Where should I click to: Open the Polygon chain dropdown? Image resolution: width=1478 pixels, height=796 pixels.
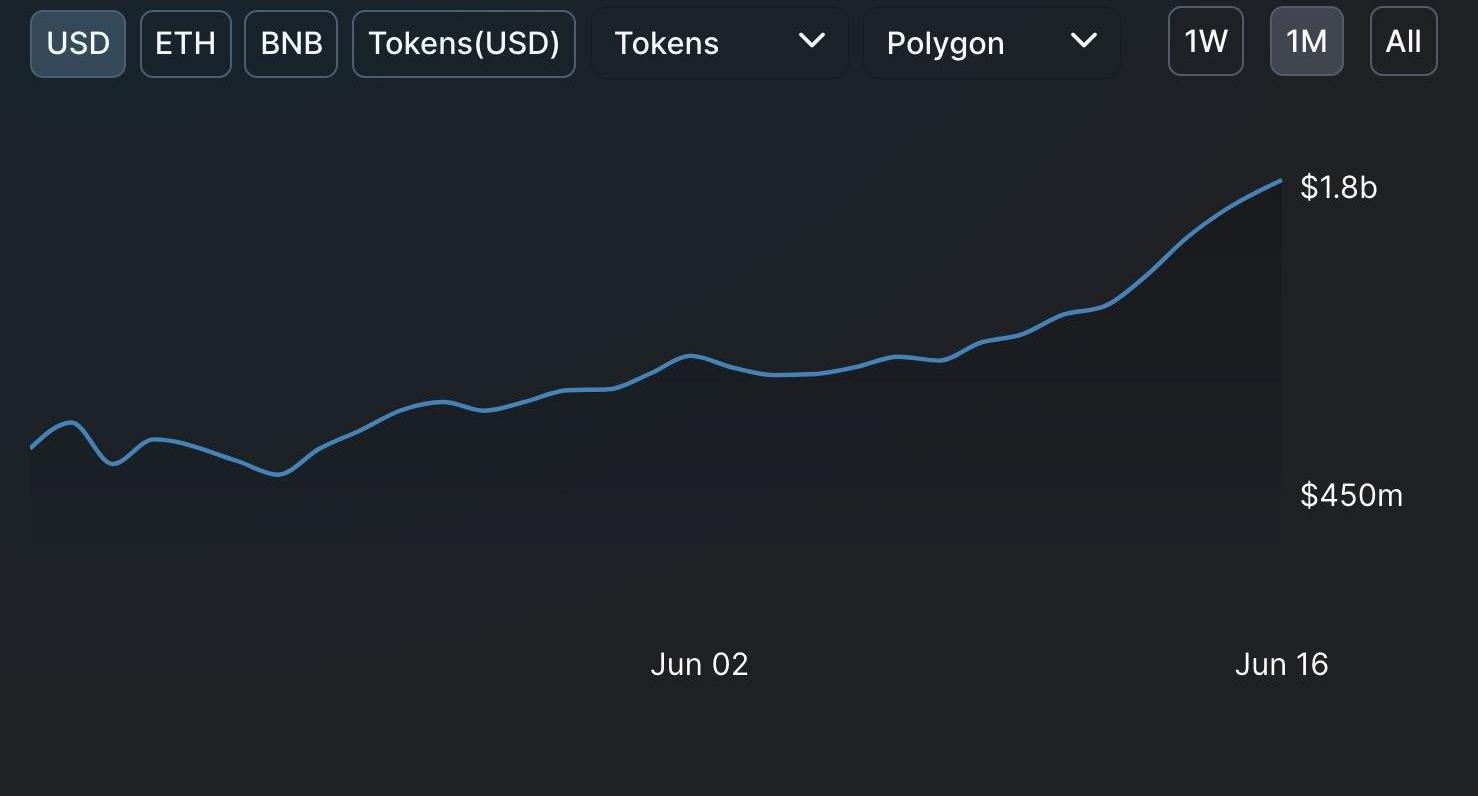992,43
